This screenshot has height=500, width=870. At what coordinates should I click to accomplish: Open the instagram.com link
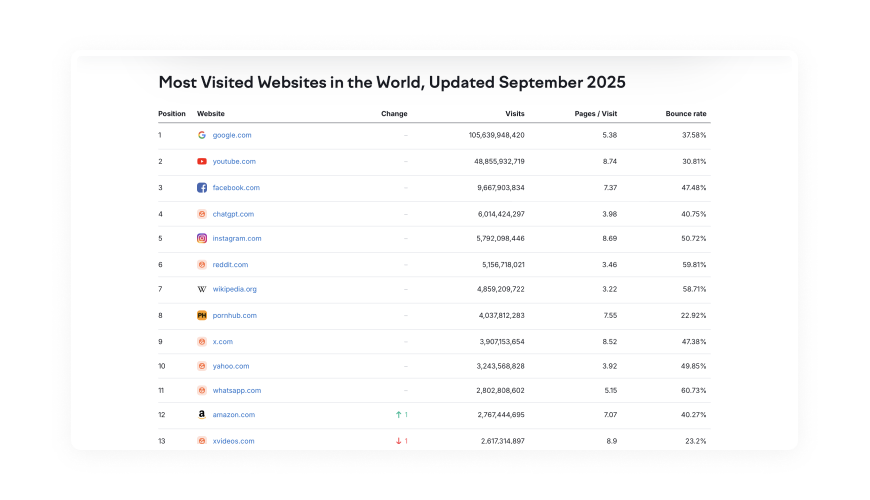(x=237, y=239)
